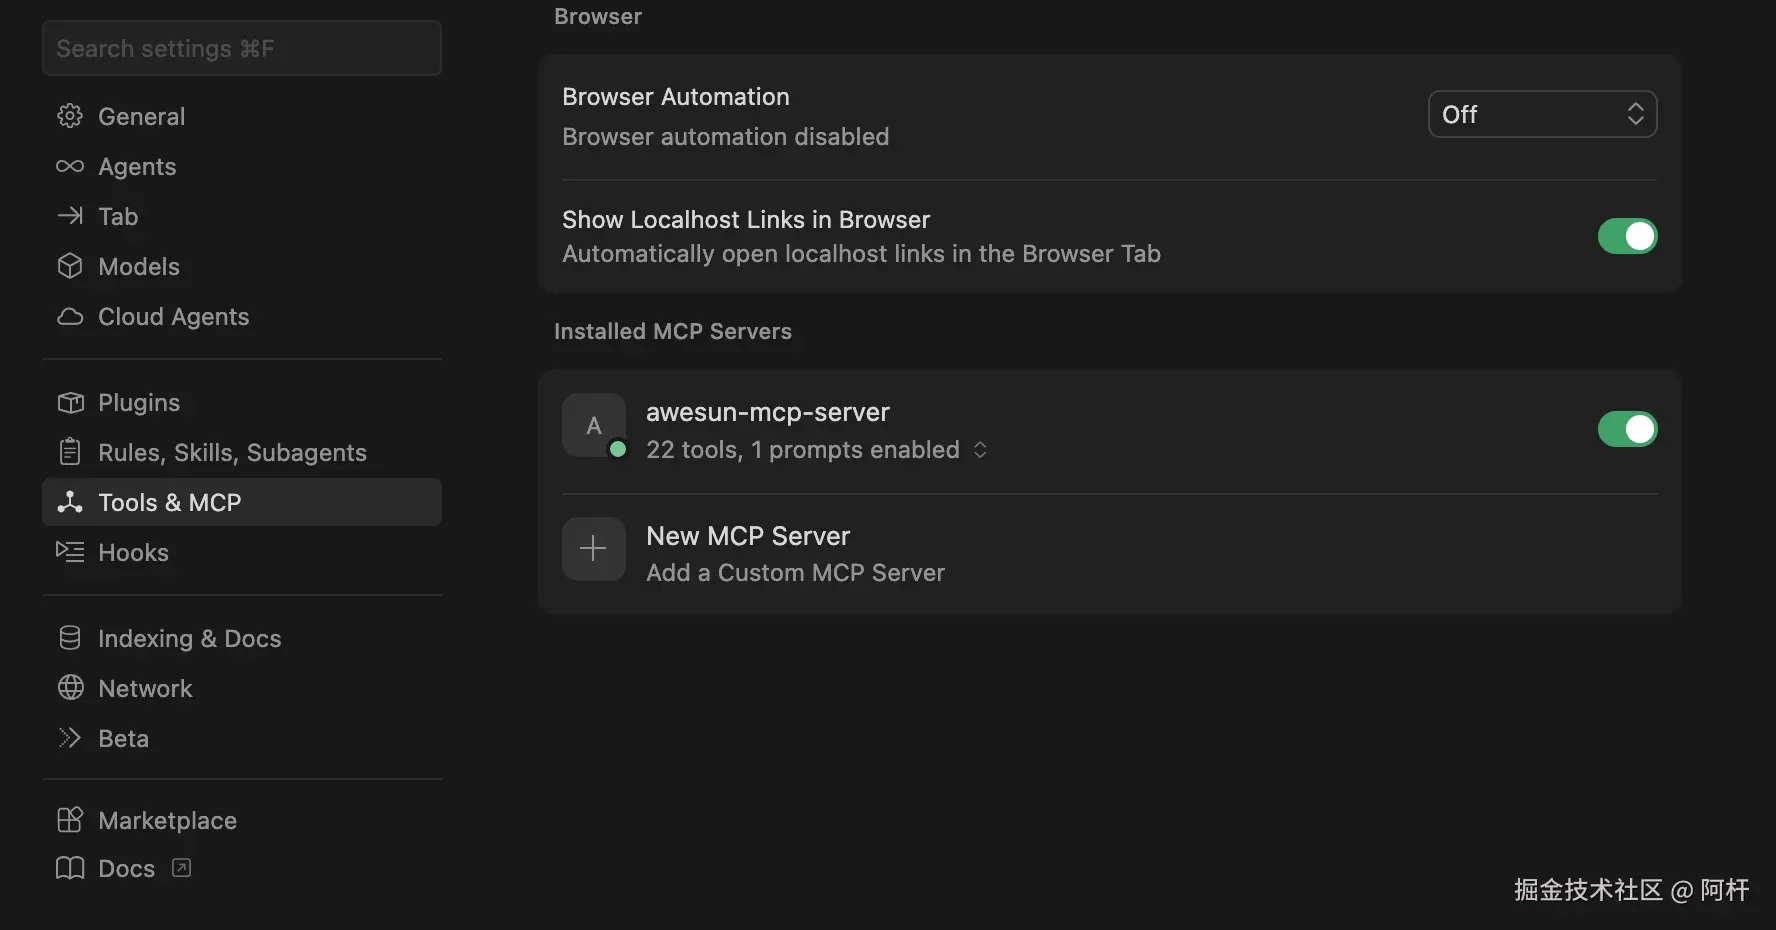Select Indexing & Docs in sidebar

pos(189,638)
